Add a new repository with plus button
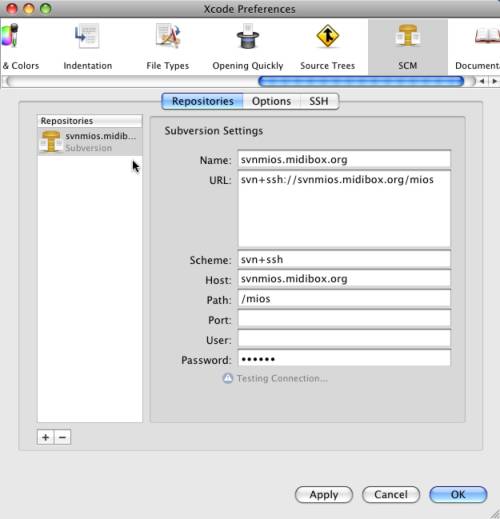The height and width of the screenshot is (519, 500). (x=46, y=437)
